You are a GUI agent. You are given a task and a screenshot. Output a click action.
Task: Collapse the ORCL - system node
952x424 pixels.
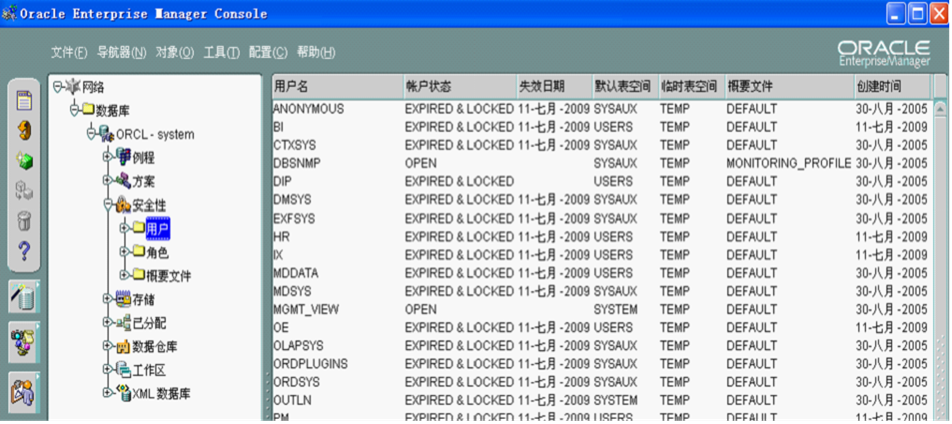coord(92,134)
